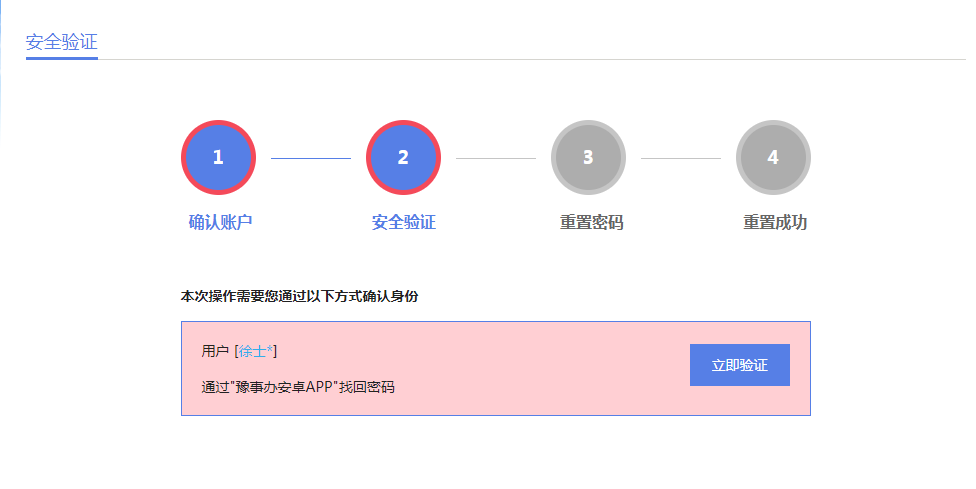This screenshot has height=489, width=976.
Task: Click the 立即验证 button
Action: (x=740, y=365)
